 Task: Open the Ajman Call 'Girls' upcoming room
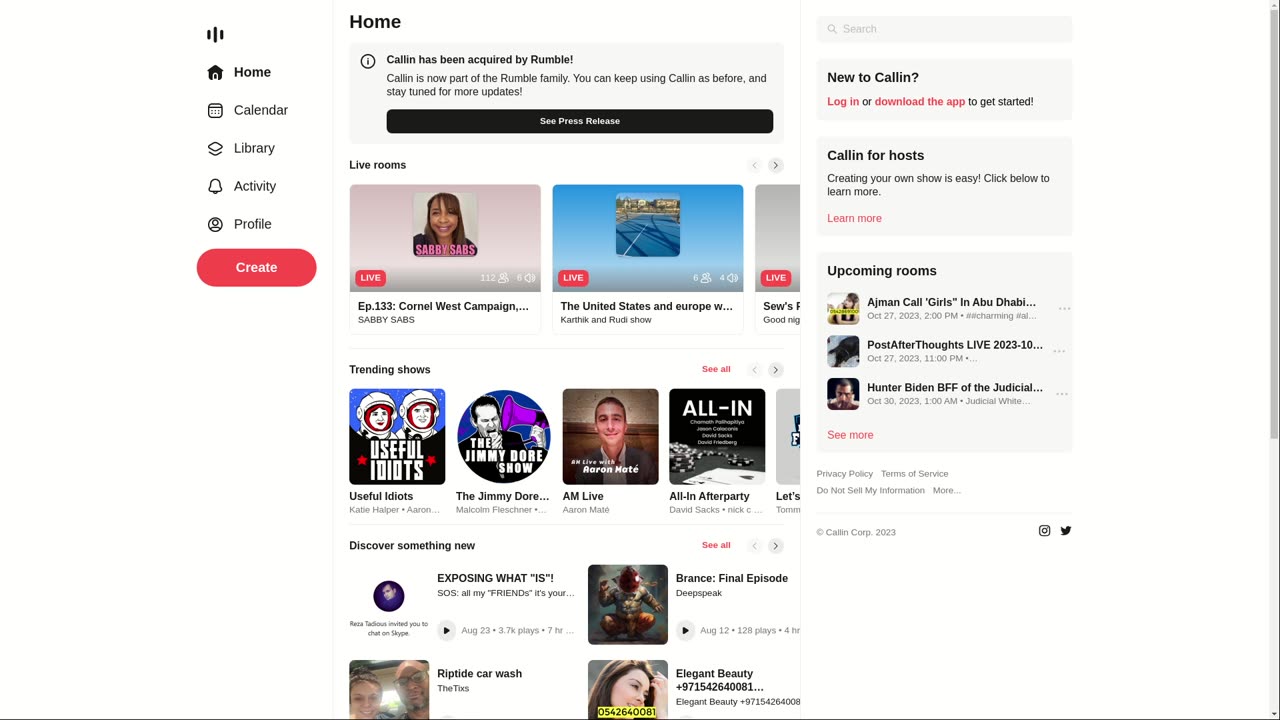951,302
